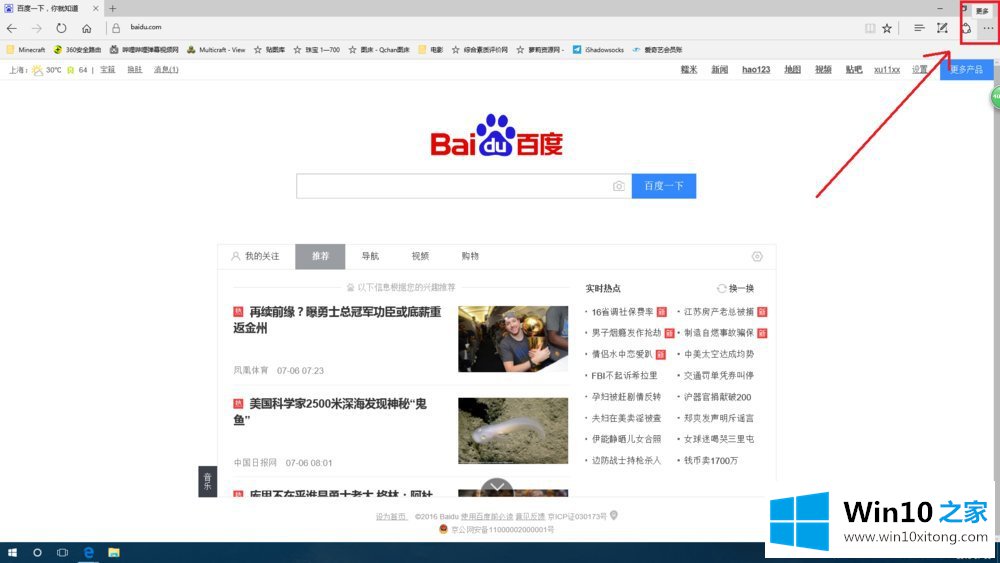
Task: Open the xu11xx account link
Action: point(886,69)
